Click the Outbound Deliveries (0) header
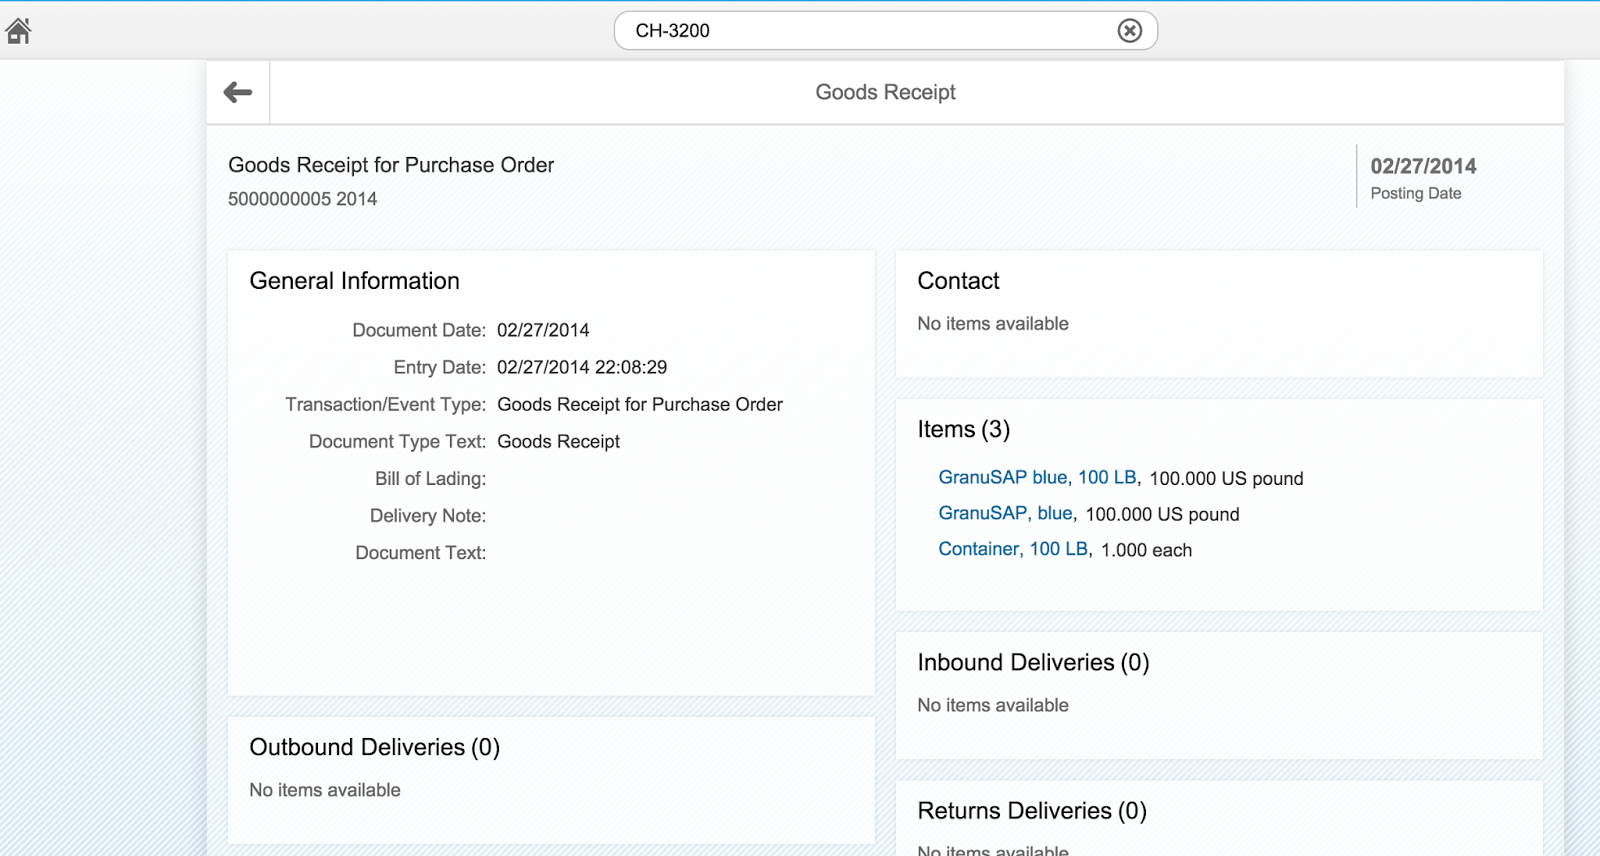The width and height of the screenshot is (1600, 856). pos(374,748)
